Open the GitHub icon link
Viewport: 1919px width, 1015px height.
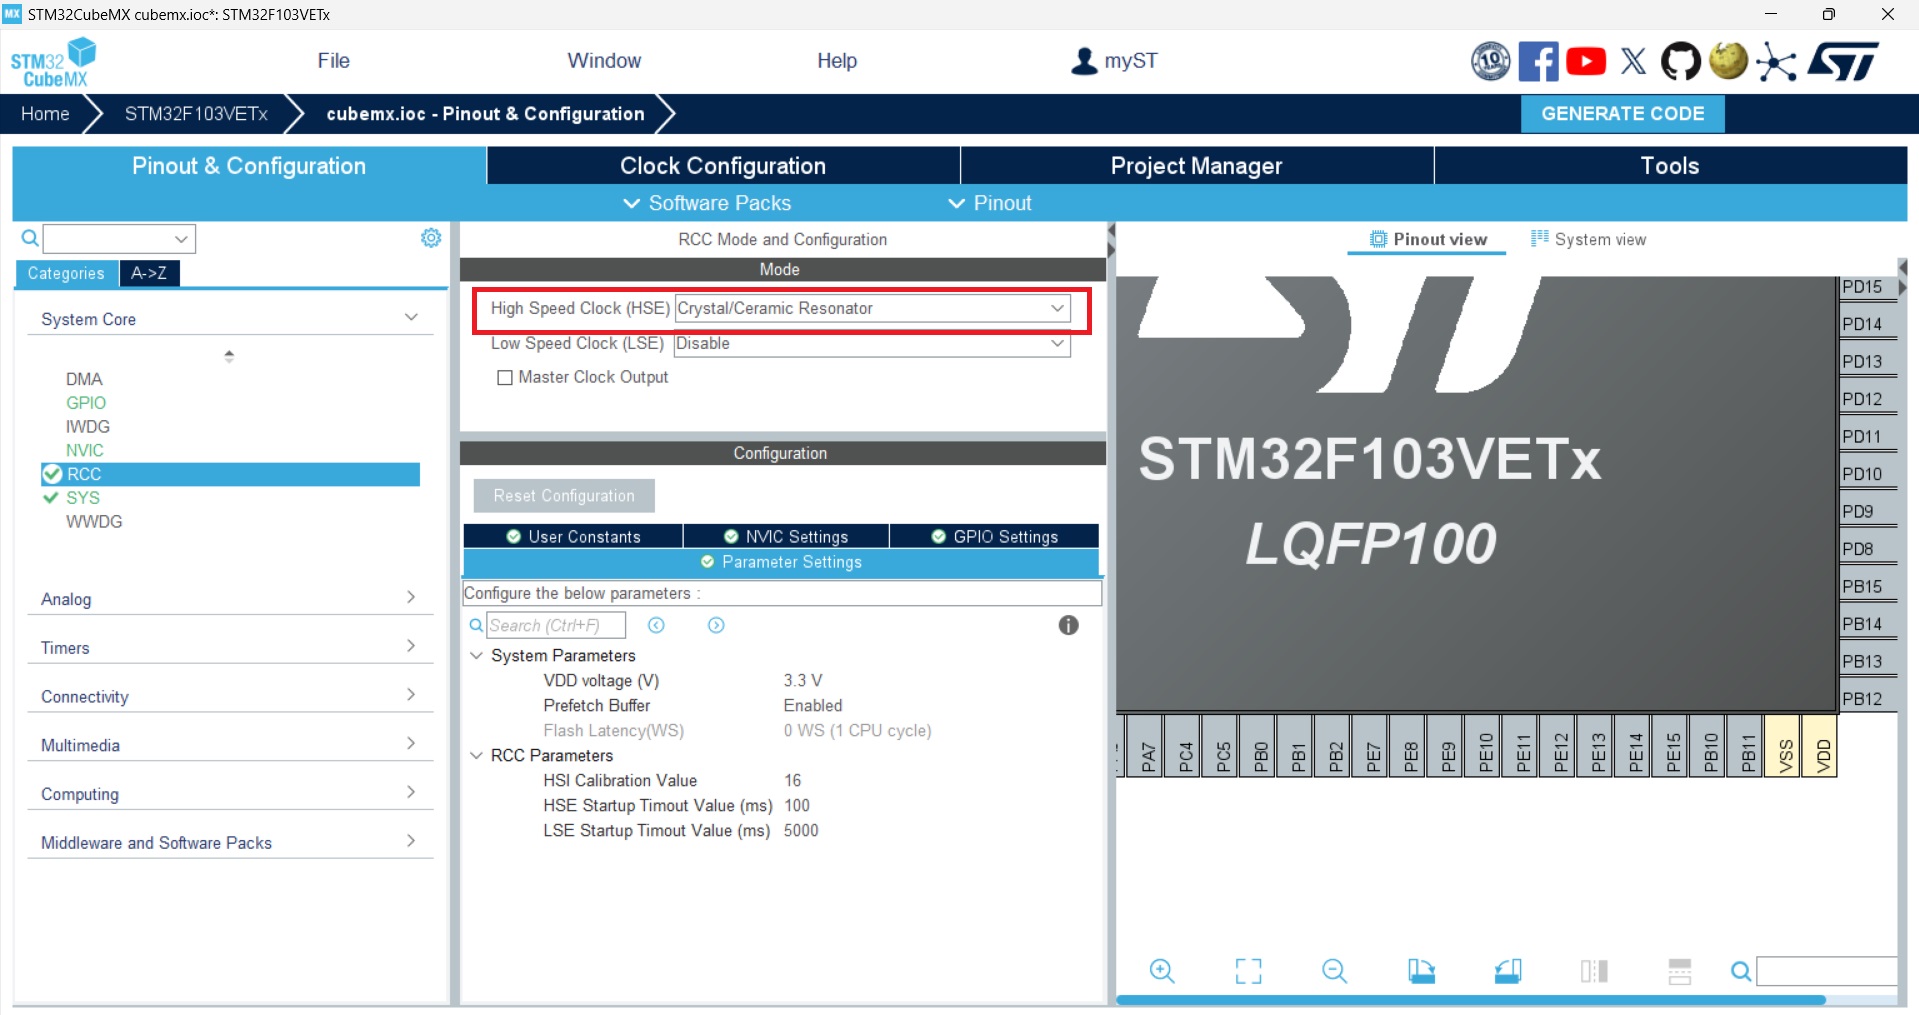pos(1681,62)
